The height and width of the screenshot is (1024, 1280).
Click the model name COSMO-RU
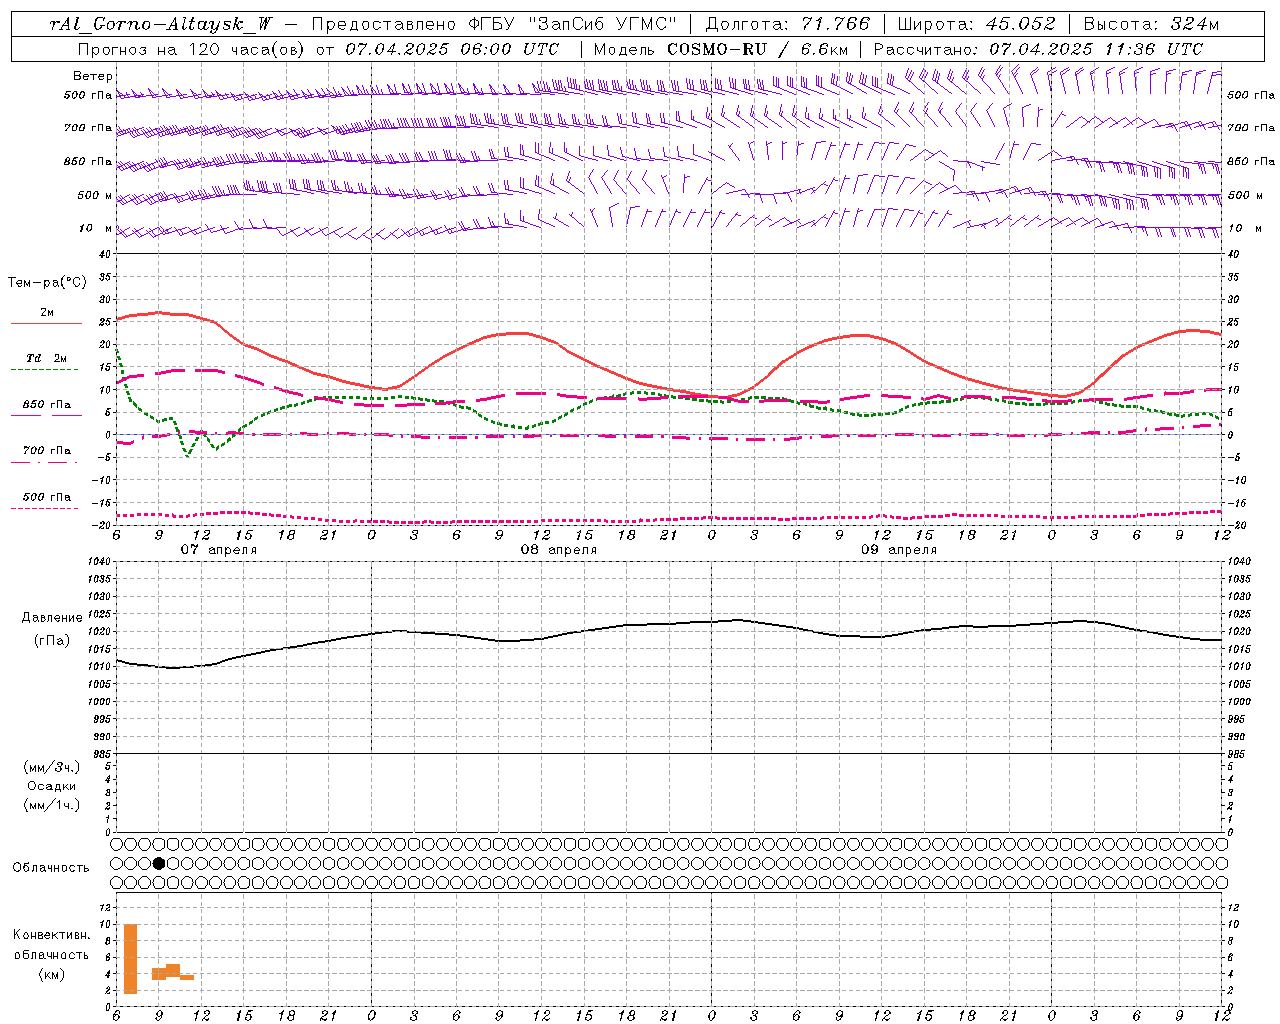tap(717, 49)
